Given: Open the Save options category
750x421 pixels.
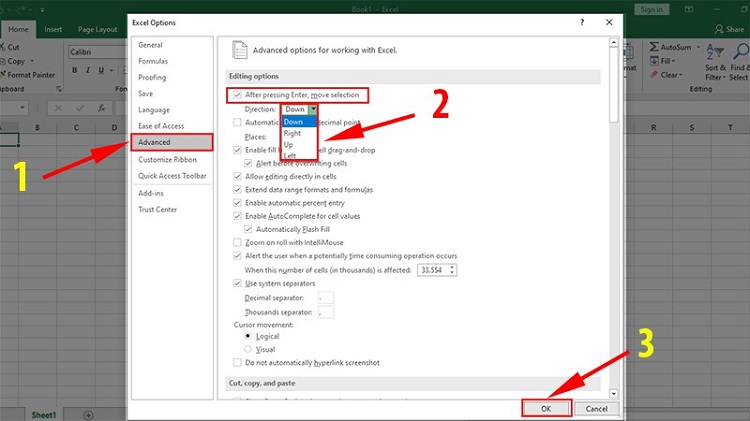Looking at the screenshot, I should [x=145, y=94].
